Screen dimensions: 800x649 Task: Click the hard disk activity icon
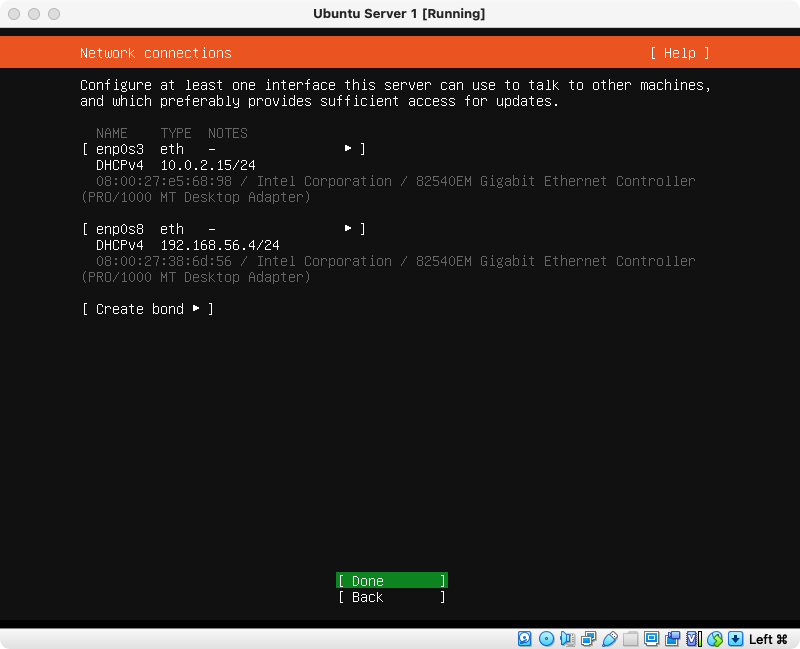[525, 639]
